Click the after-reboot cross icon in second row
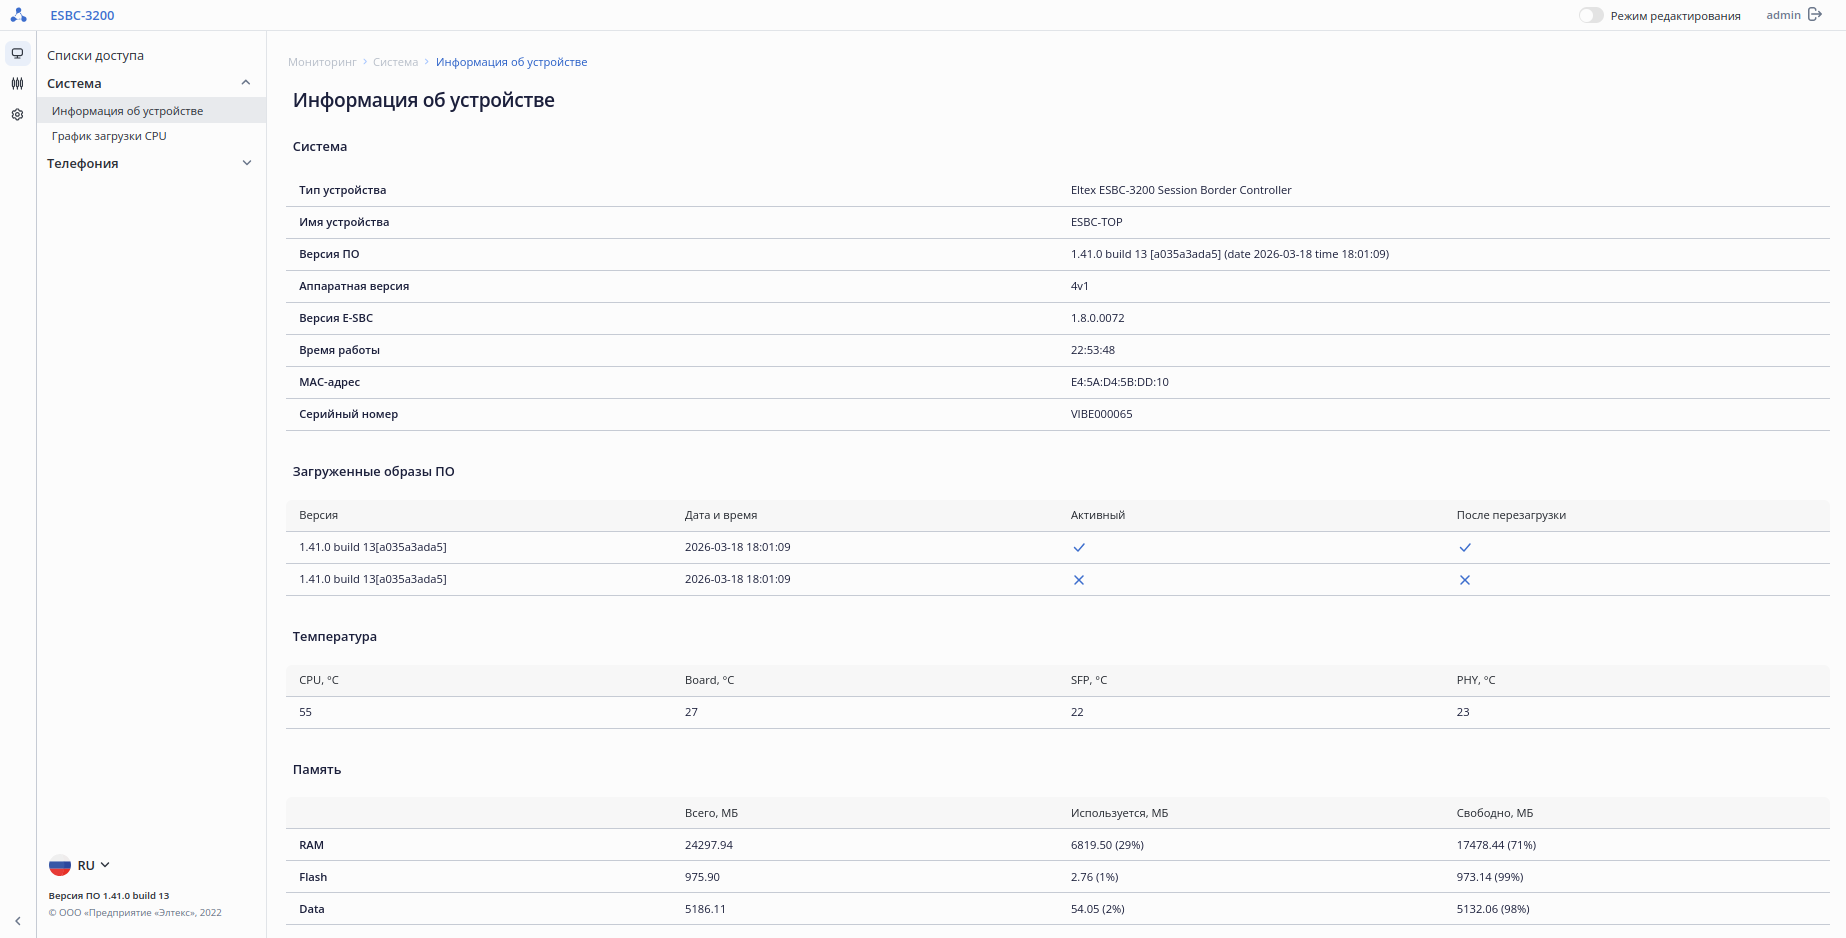Screen dimensions: 1846x938 point(1465,580)
